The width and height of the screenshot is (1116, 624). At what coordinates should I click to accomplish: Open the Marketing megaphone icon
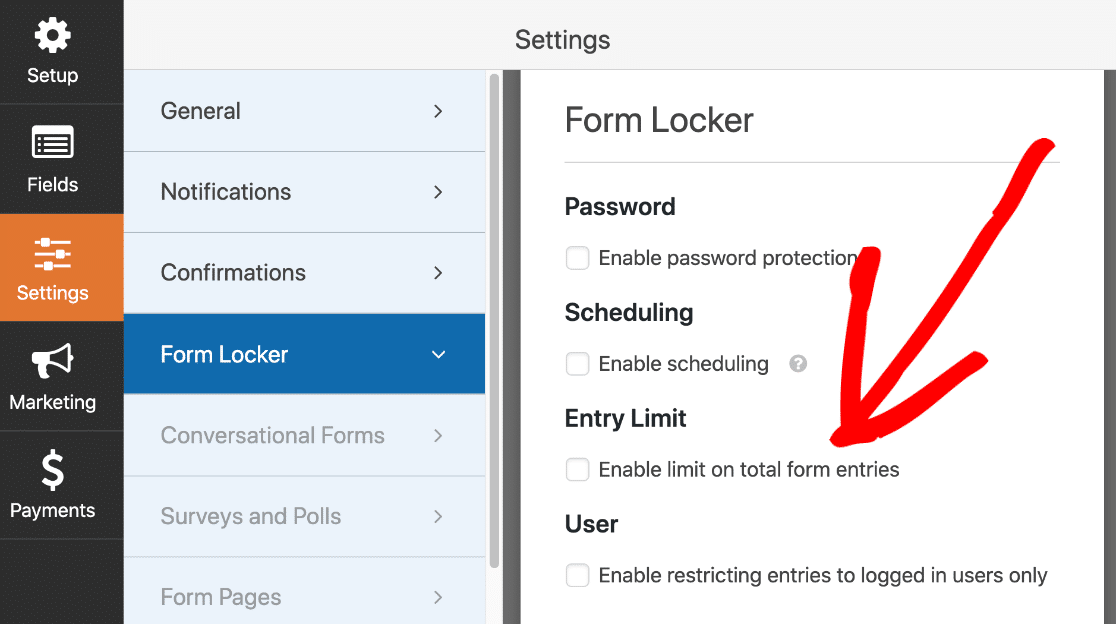[x=53, y=361]
